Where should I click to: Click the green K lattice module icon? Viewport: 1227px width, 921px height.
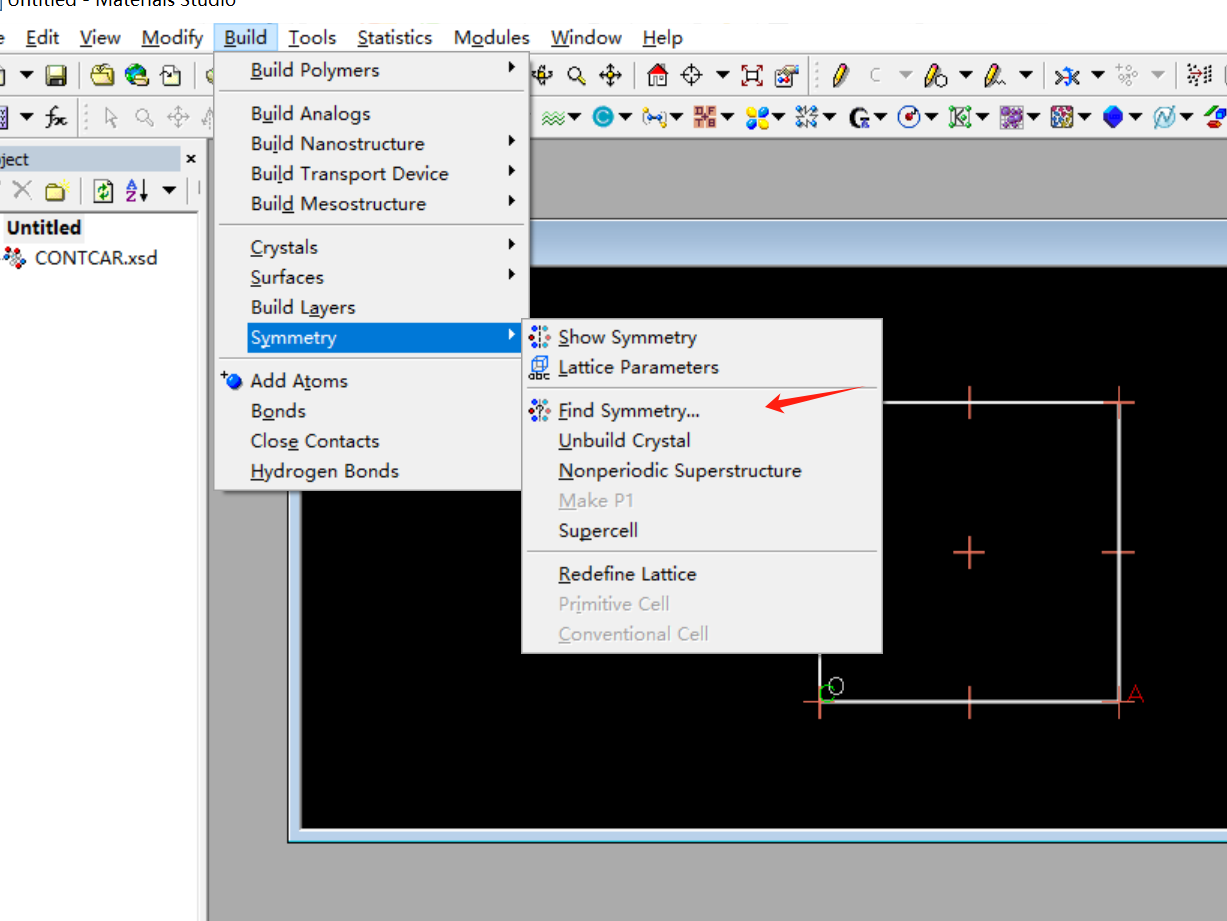coord(961,118)
